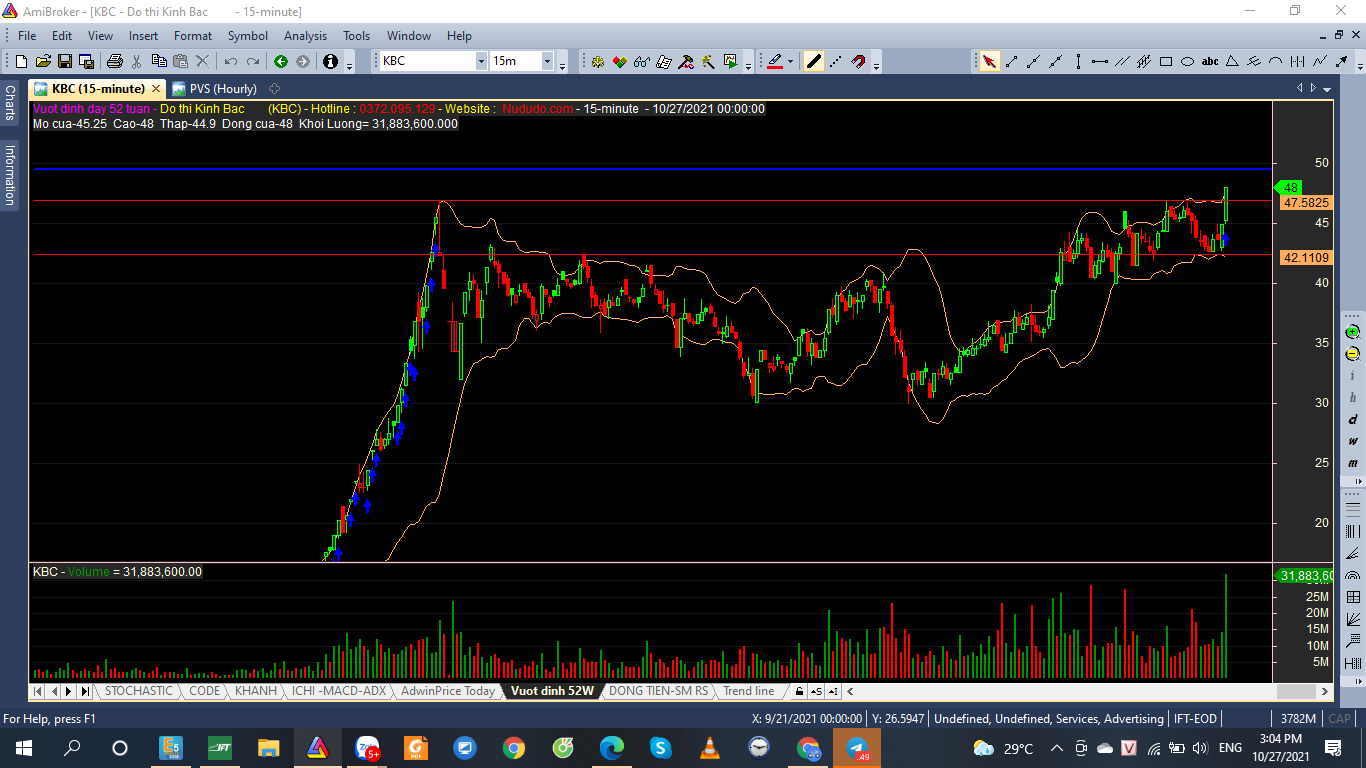Viewport: 1366px width, 768px height.
Task: Expand the 15m interval dropdown
Action: (x=547, y=61)
